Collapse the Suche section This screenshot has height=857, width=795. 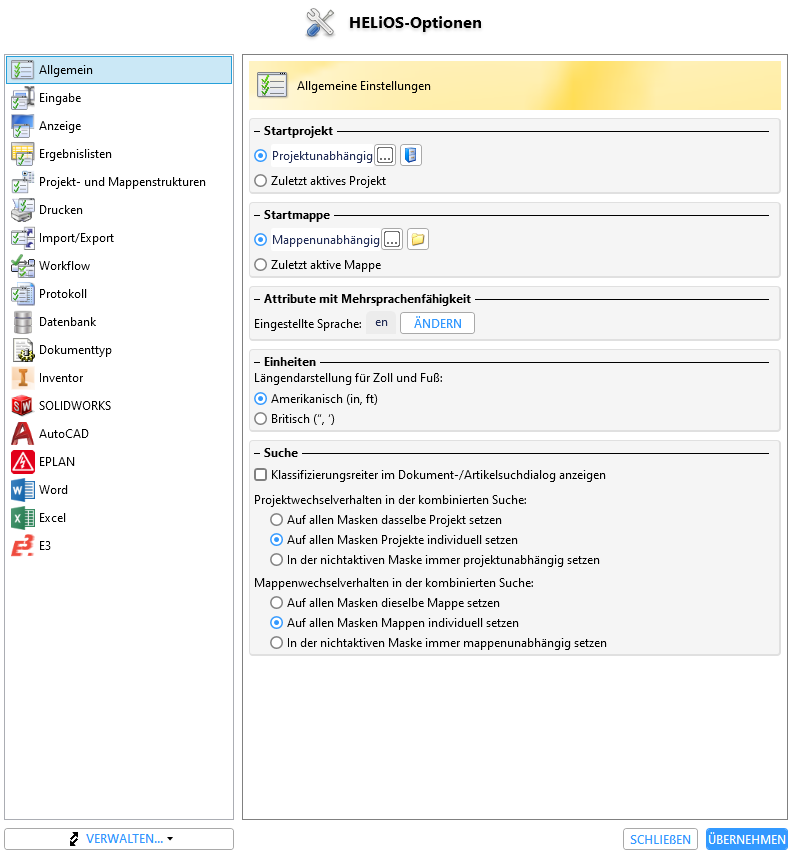[x=257, y=453]
